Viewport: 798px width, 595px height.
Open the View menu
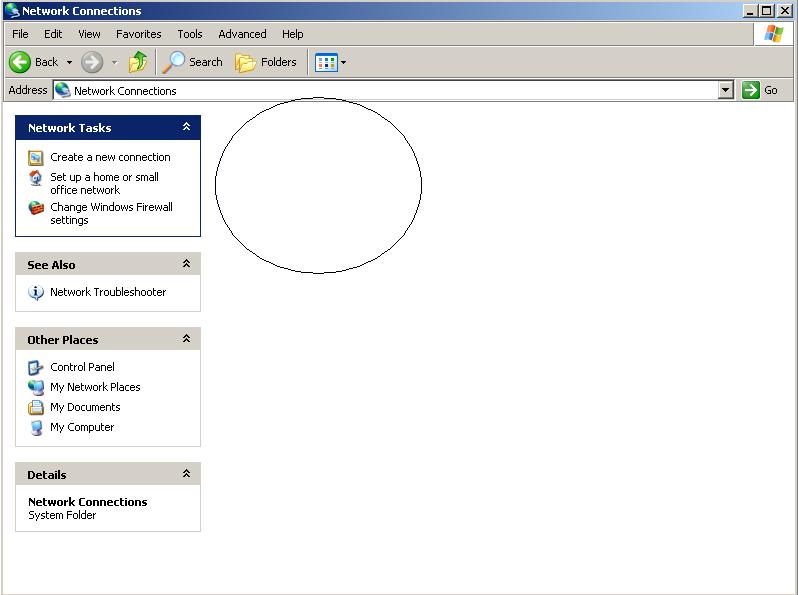click(89, 34)
